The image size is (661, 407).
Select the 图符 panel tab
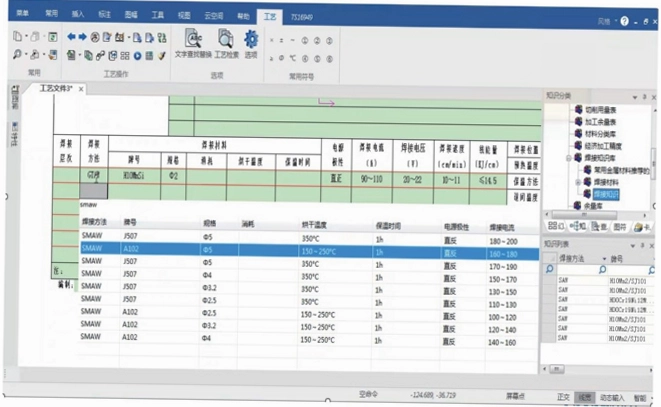pyautogui.click(x=620, y=227)
